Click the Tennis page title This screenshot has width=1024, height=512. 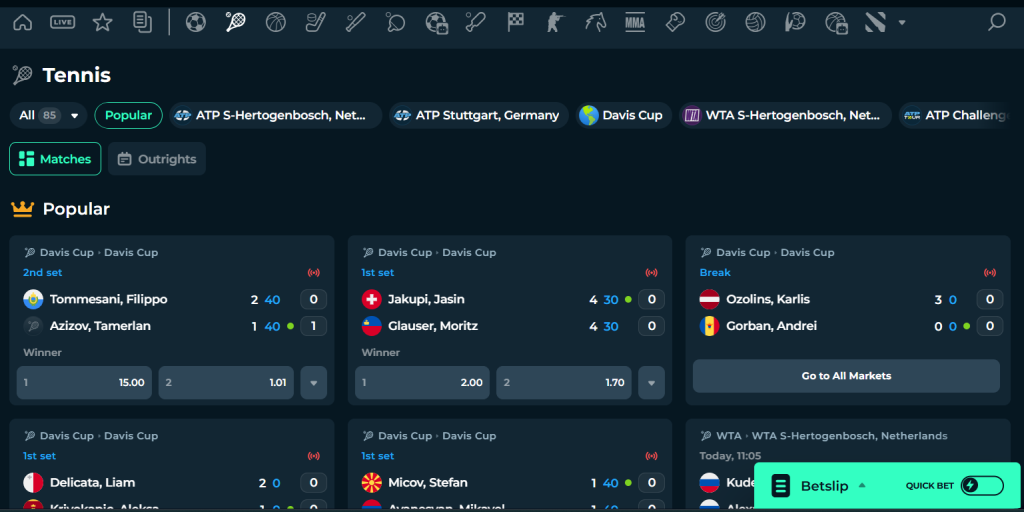(76, 76)
